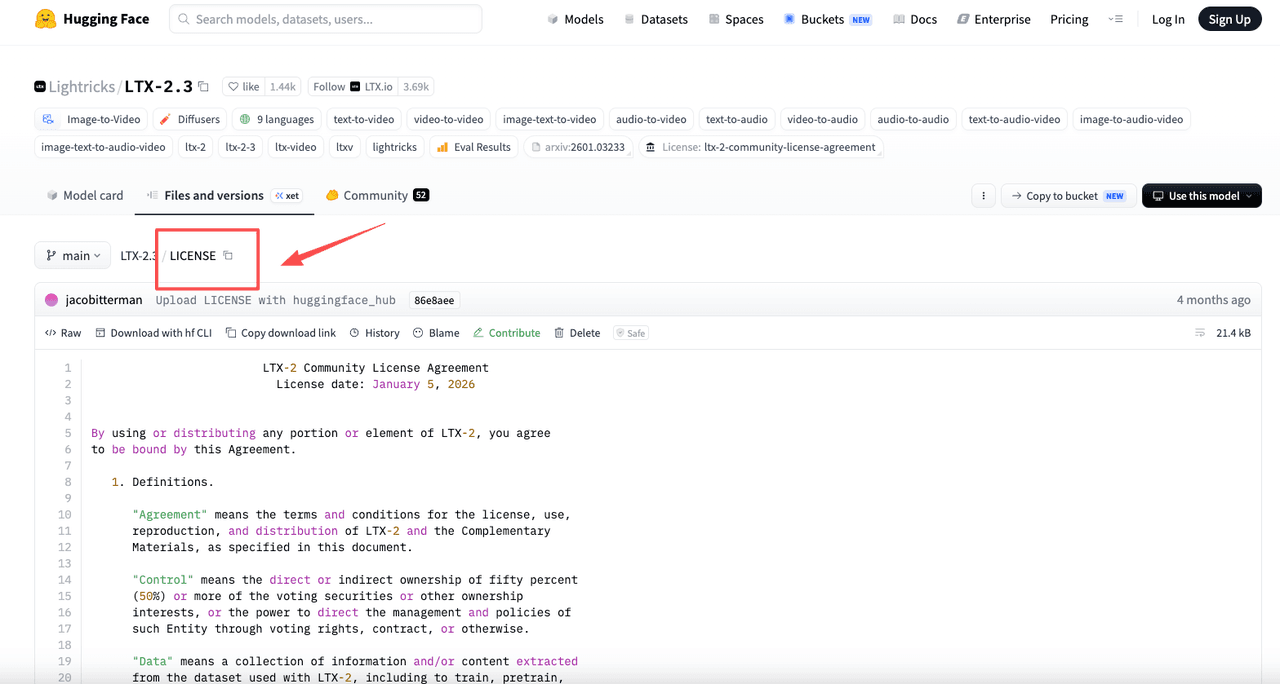Viewport: 1280px width, 684px height.
Task: Select the Diffusers tag
Action: pos(190,119)
